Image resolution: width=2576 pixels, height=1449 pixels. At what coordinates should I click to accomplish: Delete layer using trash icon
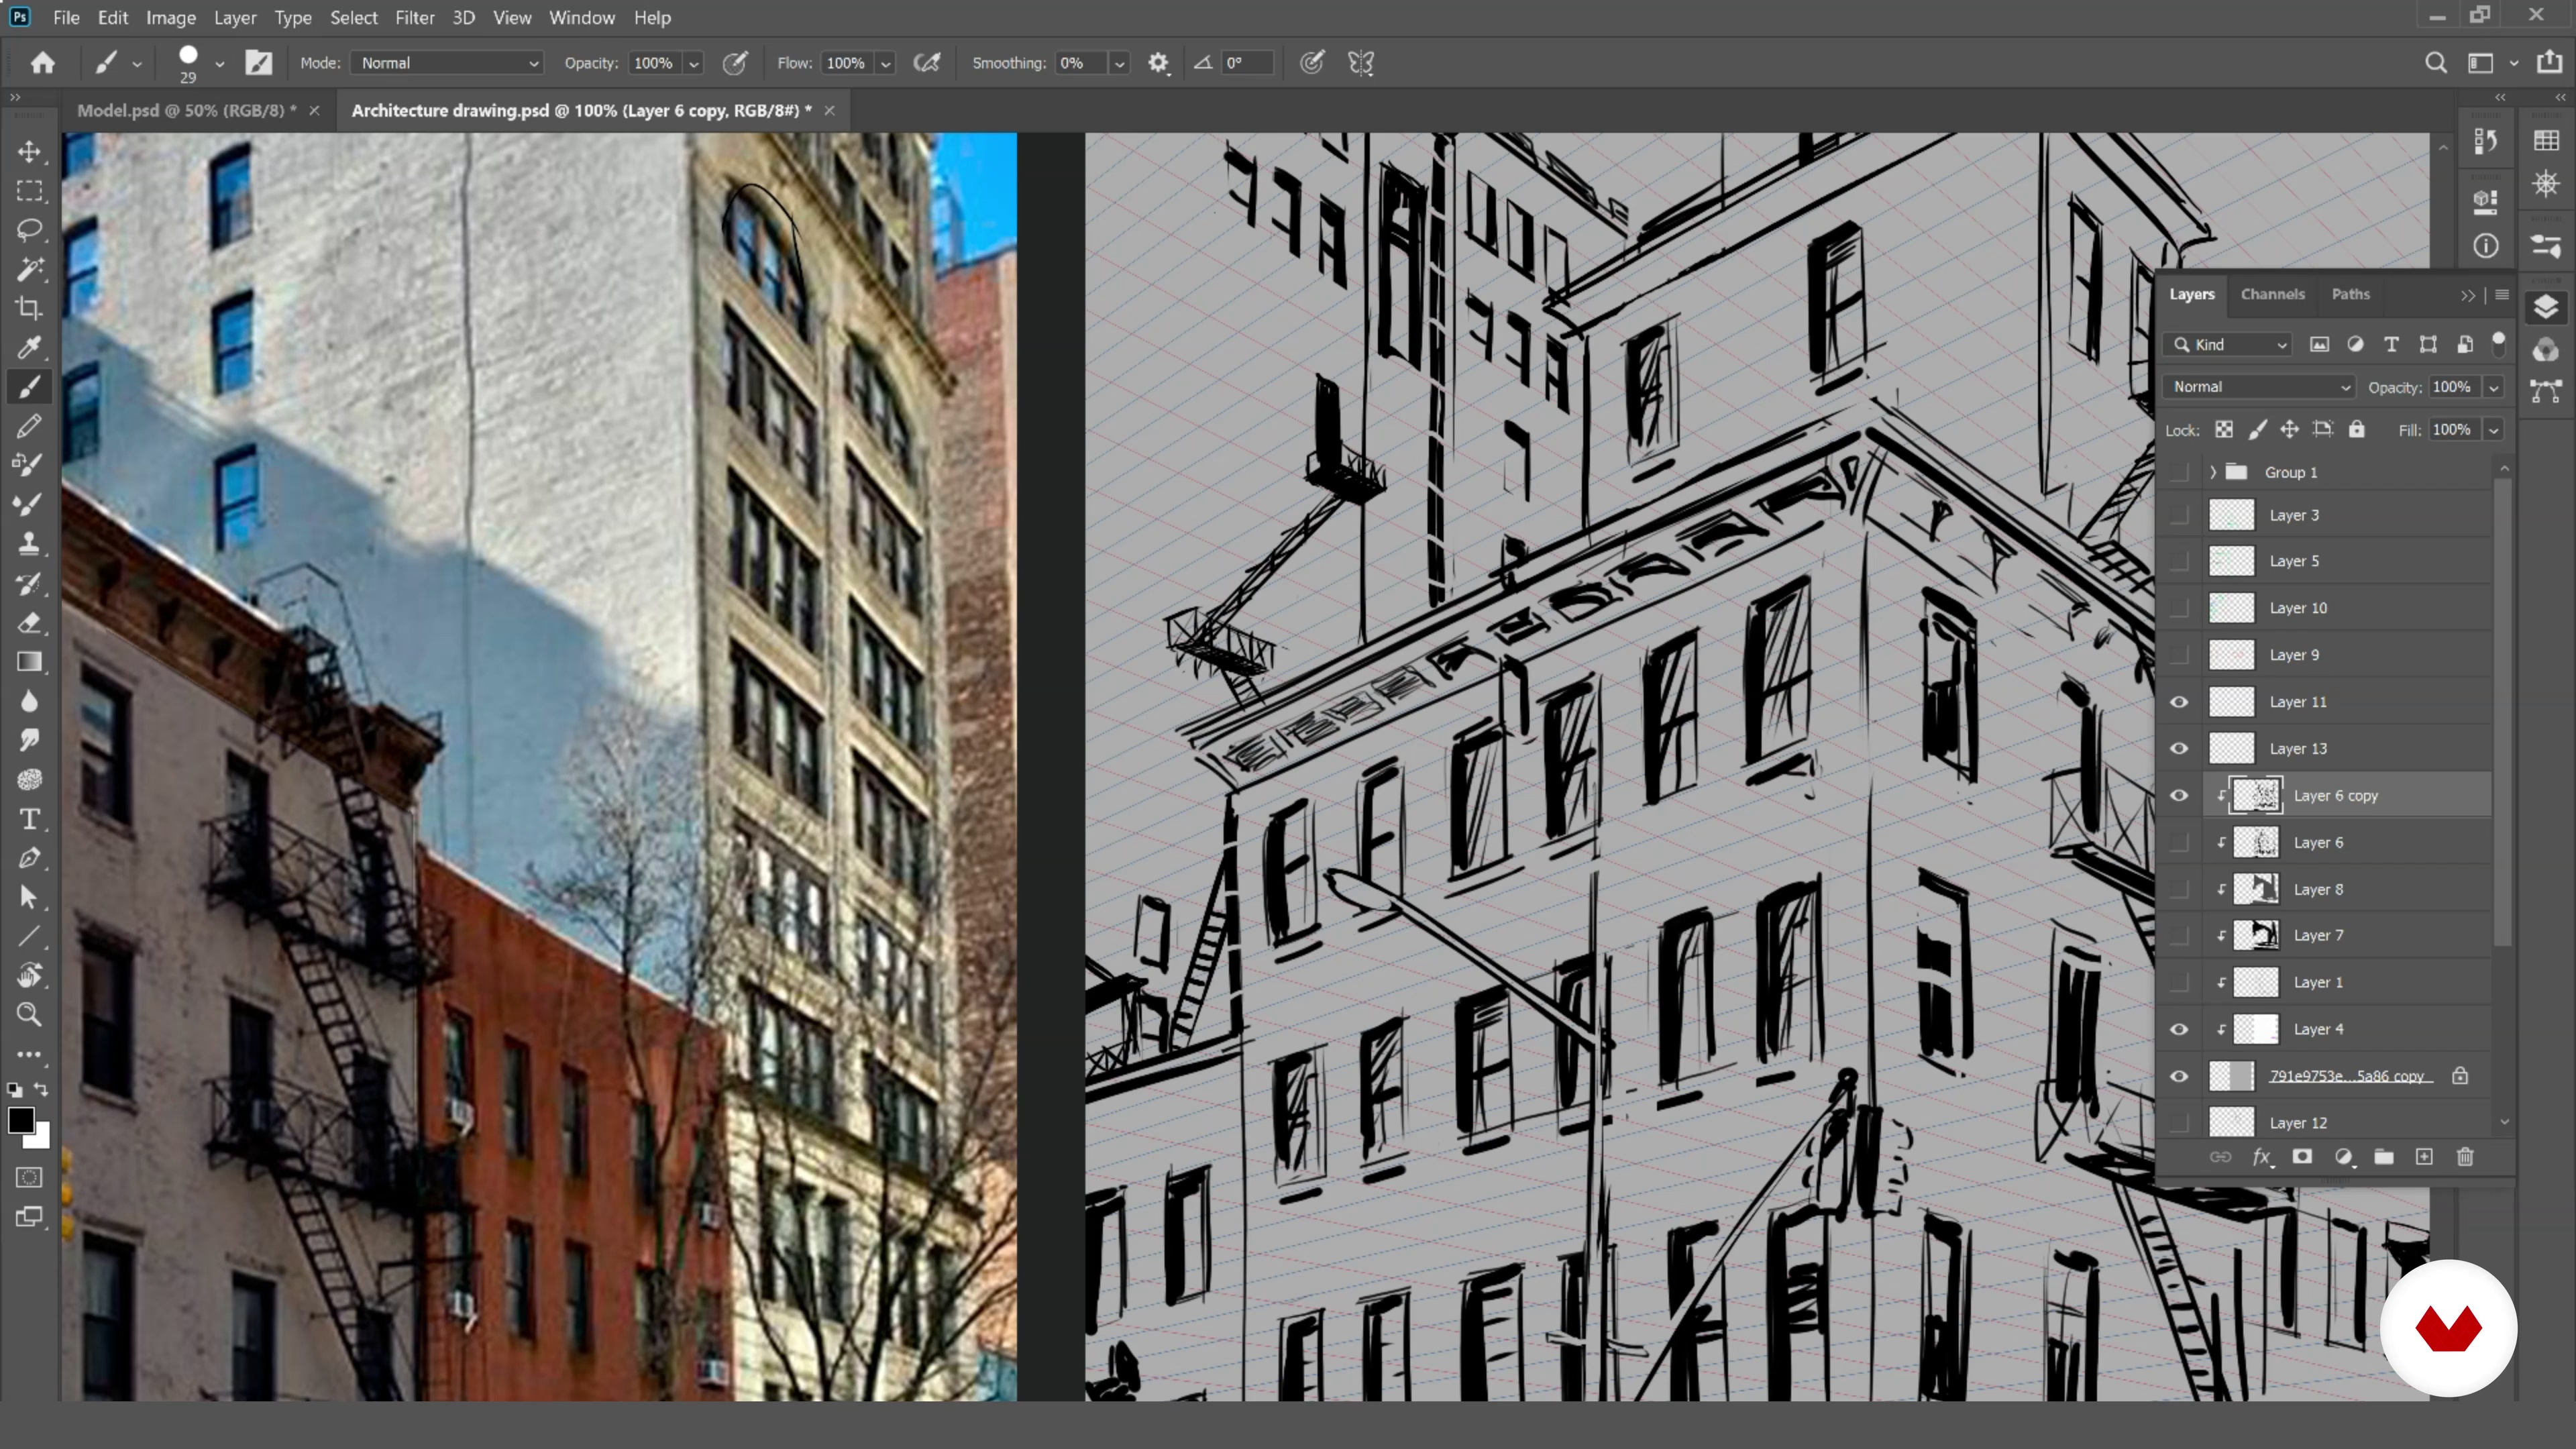point(2465,1157)
